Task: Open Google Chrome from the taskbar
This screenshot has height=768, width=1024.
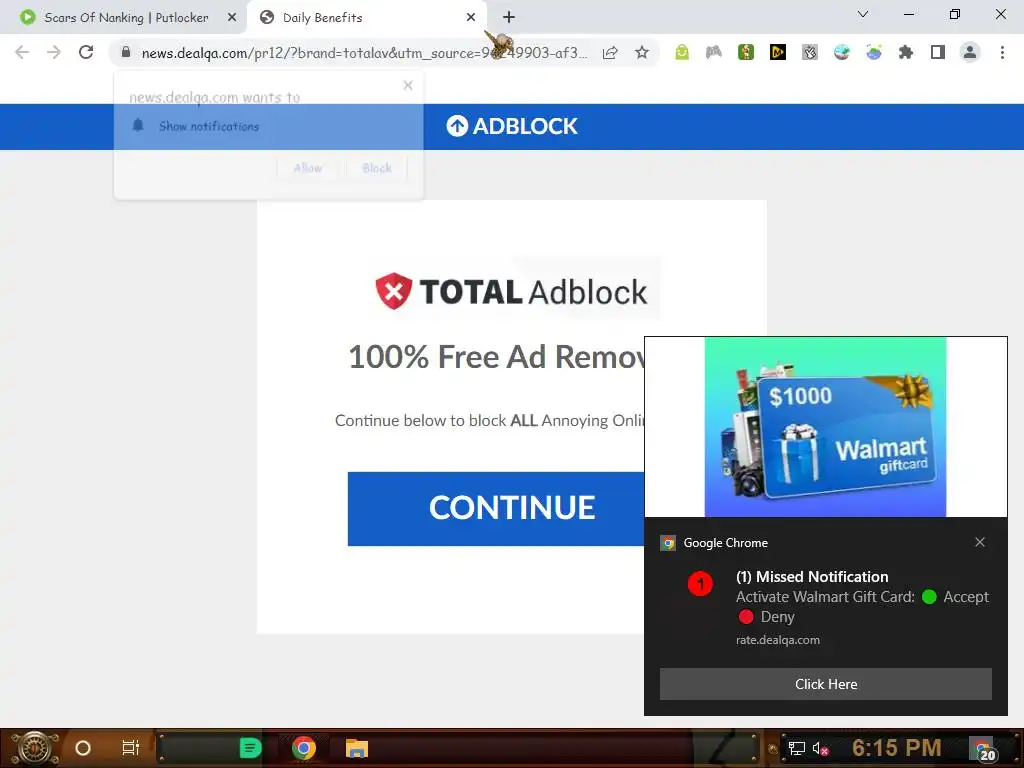Action: (304, 748)
